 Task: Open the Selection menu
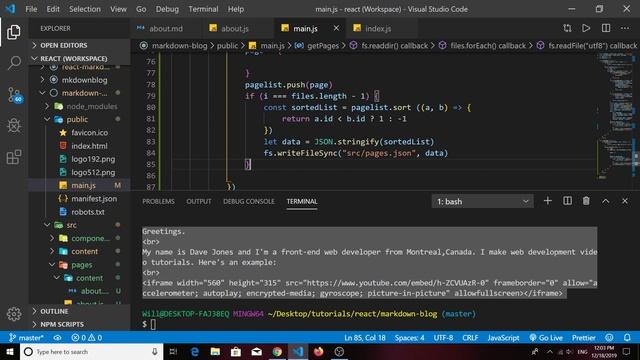pos(85,9)
